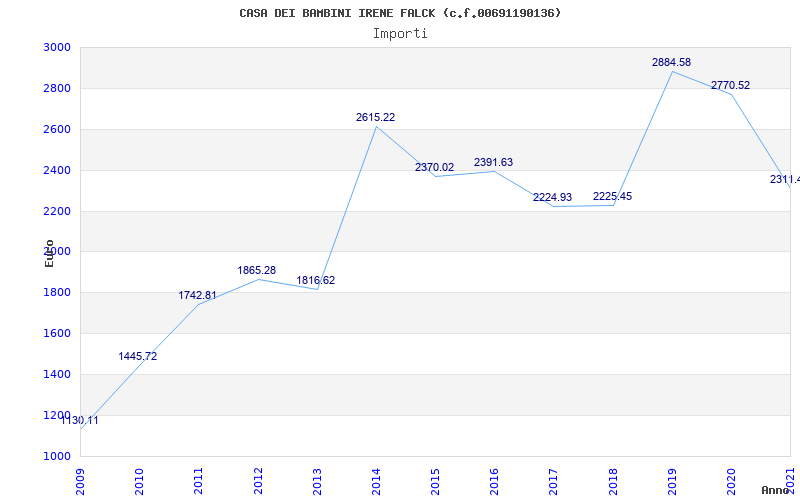800x500 pixels.
Task: Click the 3000 y-axis tick label
Action: 56,47
